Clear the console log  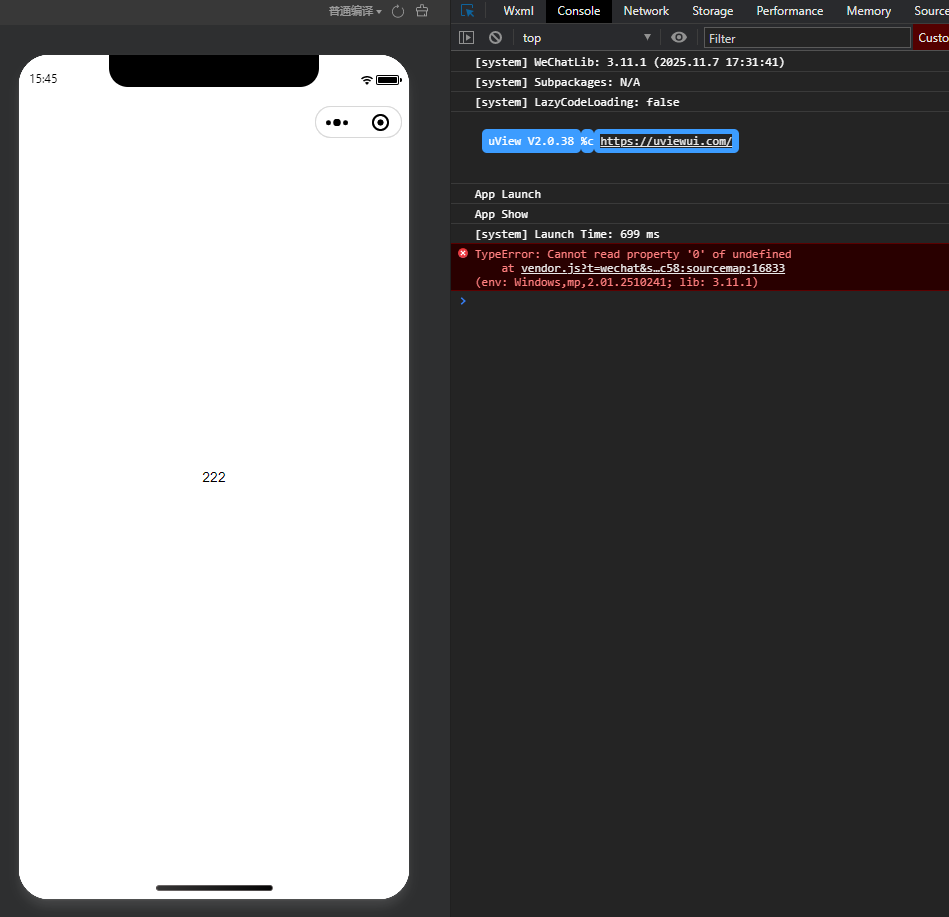coord(495,38)
